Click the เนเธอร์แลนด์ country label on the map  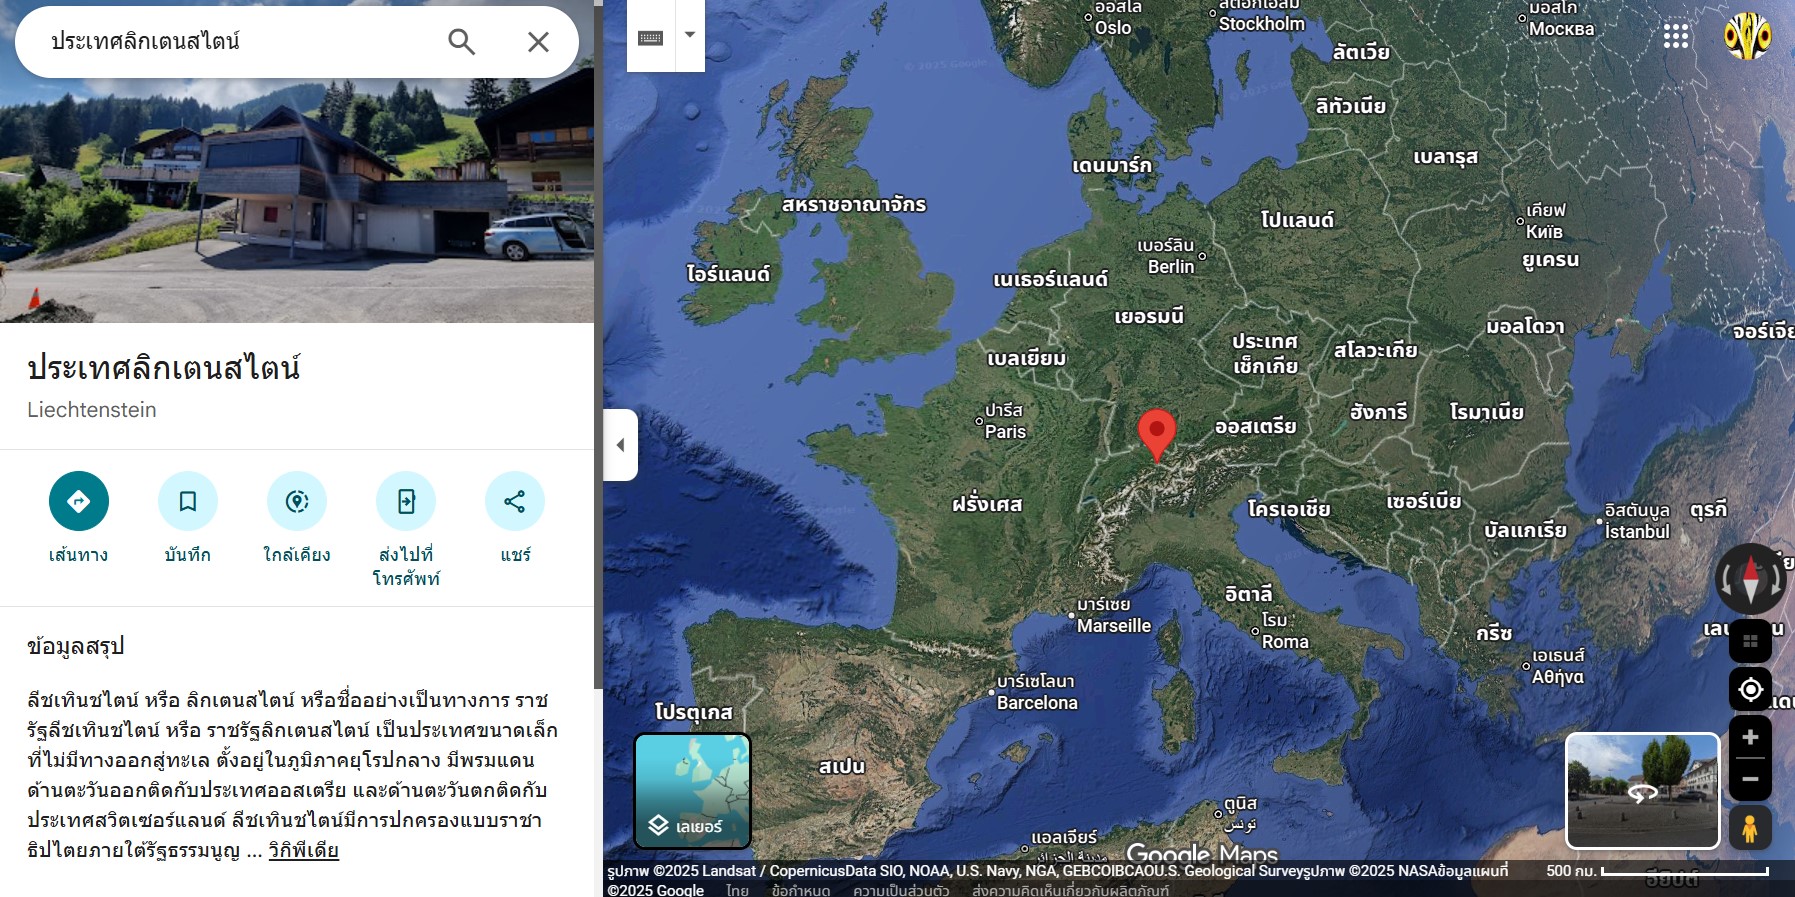(x=1050, y=279)
